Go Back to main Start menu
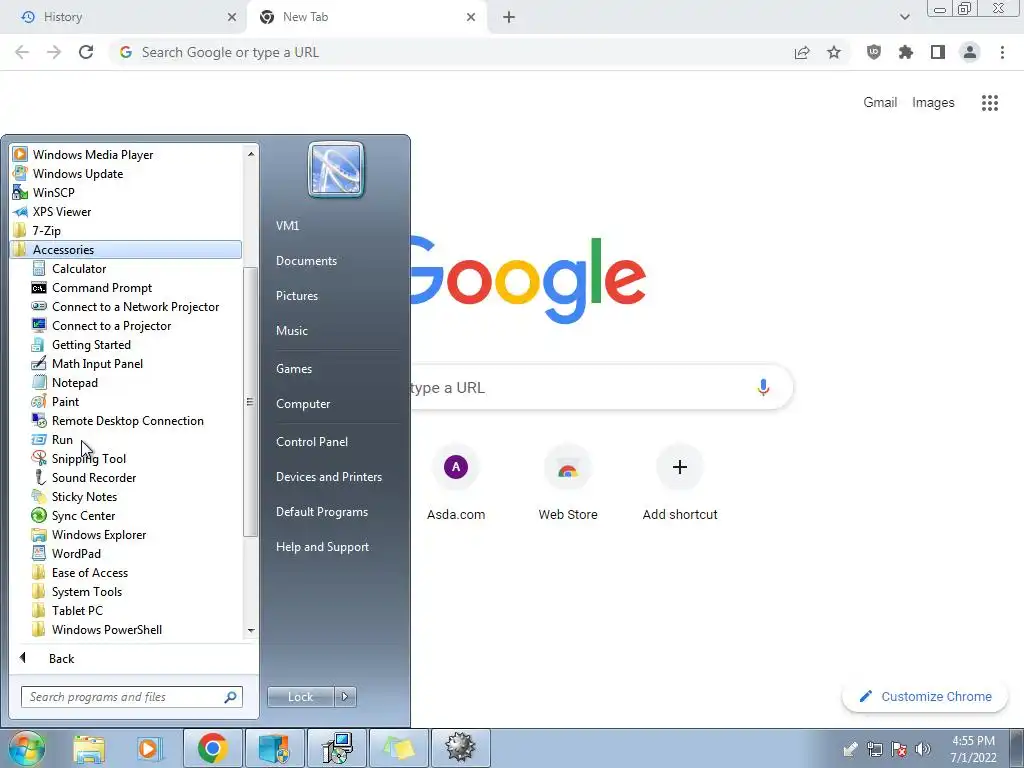Image resolution: width=1024 pixels, height=768 pixels. click(x=61, y=658)
